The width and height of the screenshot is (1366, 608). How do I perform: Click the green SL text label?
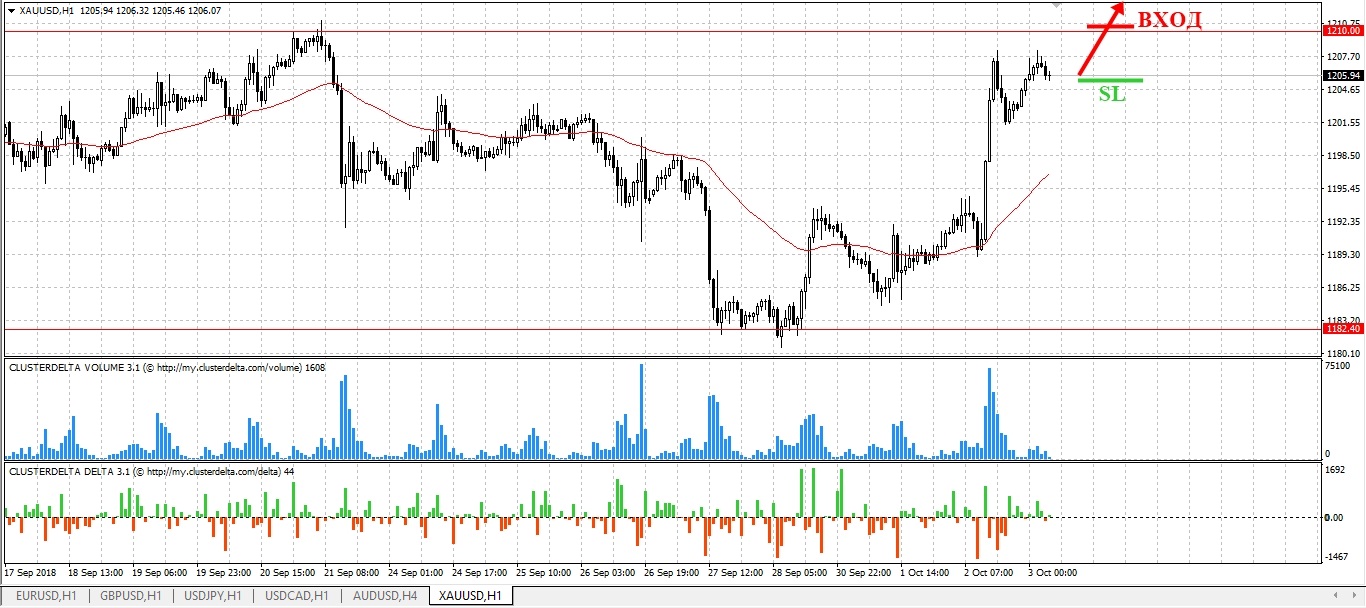point(1112,96)
